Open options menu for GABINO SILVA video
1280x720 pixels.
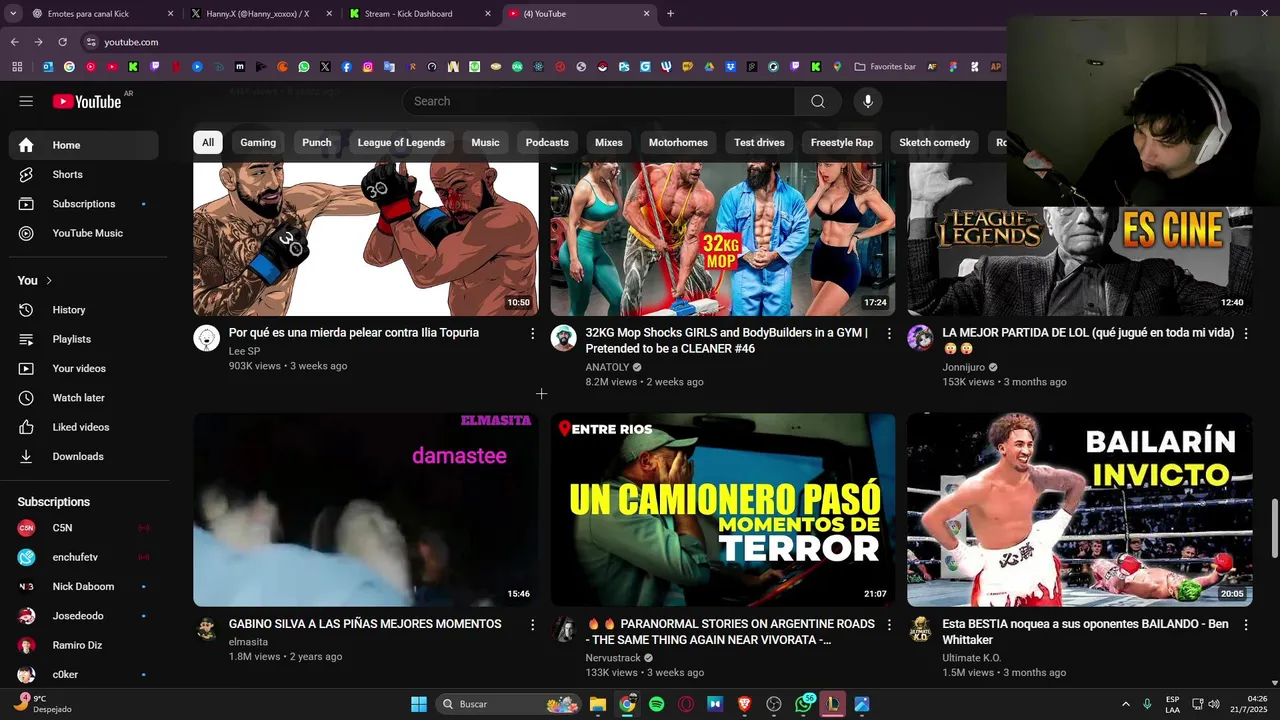point(532,625)
